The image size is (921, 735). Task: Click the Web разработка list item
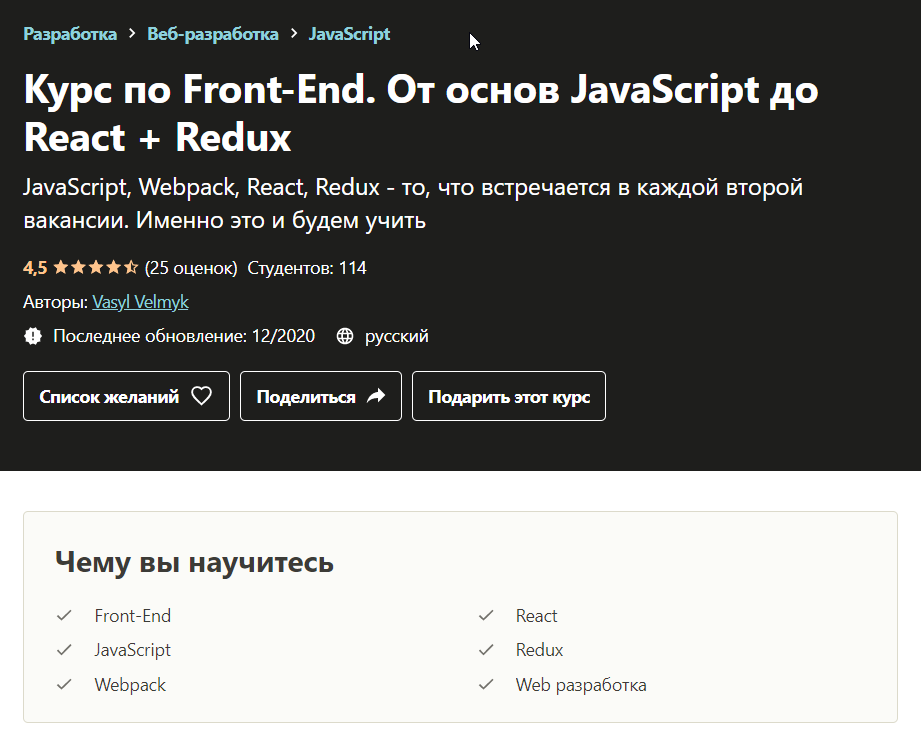coord(581,685)
